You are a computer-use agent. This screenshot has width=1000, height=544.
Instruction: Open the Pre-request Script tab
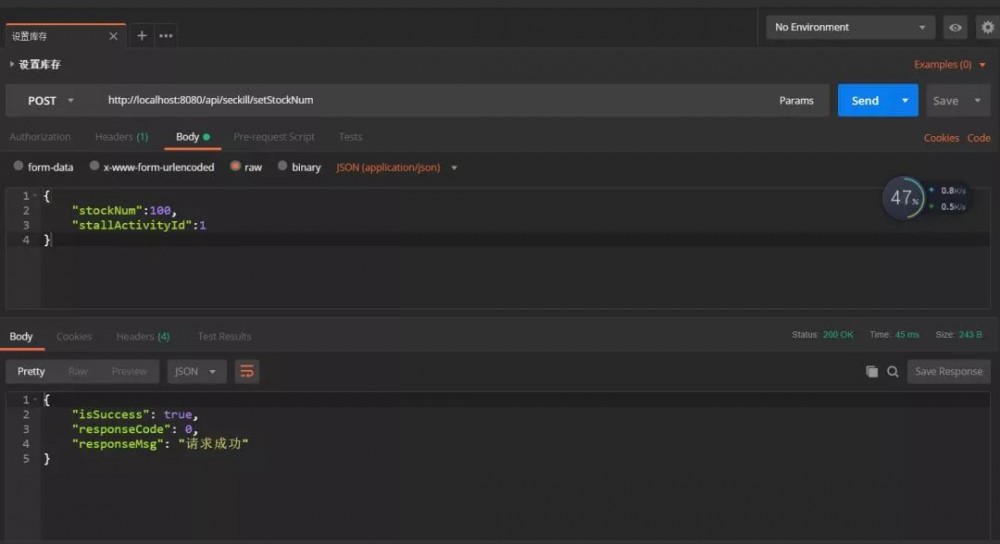(x=274, y=137)
